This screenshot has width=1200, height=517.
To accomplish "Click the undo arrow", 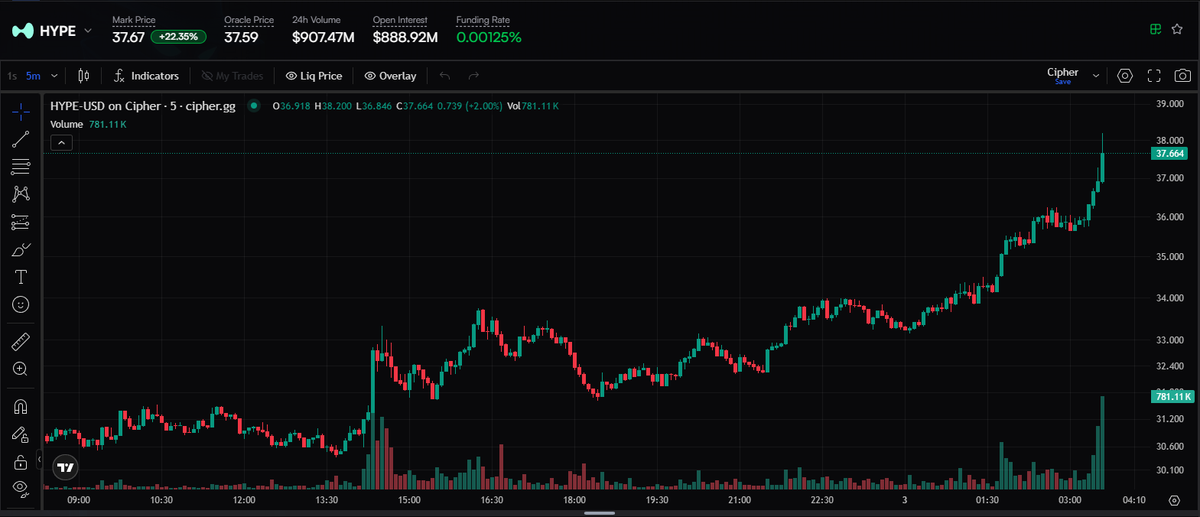I will [x=445, y=75].
